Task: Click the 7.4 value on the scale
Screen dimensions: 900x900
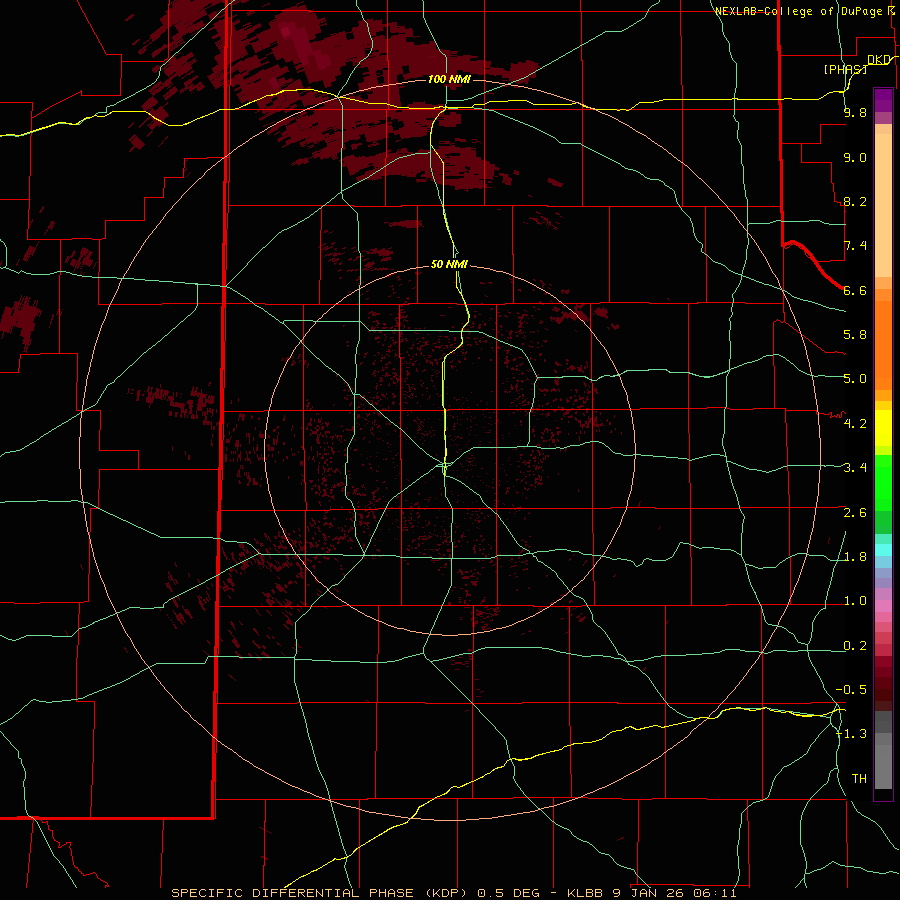Action: (x=855, y=246)
